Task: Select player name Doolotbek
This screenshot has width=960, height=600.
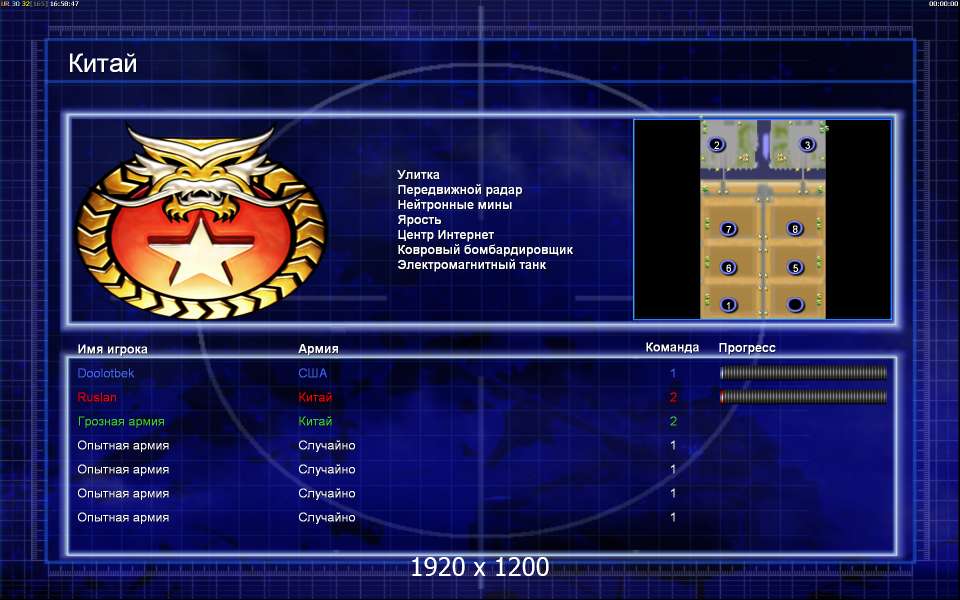Action: pyautogui.click(x=105, y=373)
